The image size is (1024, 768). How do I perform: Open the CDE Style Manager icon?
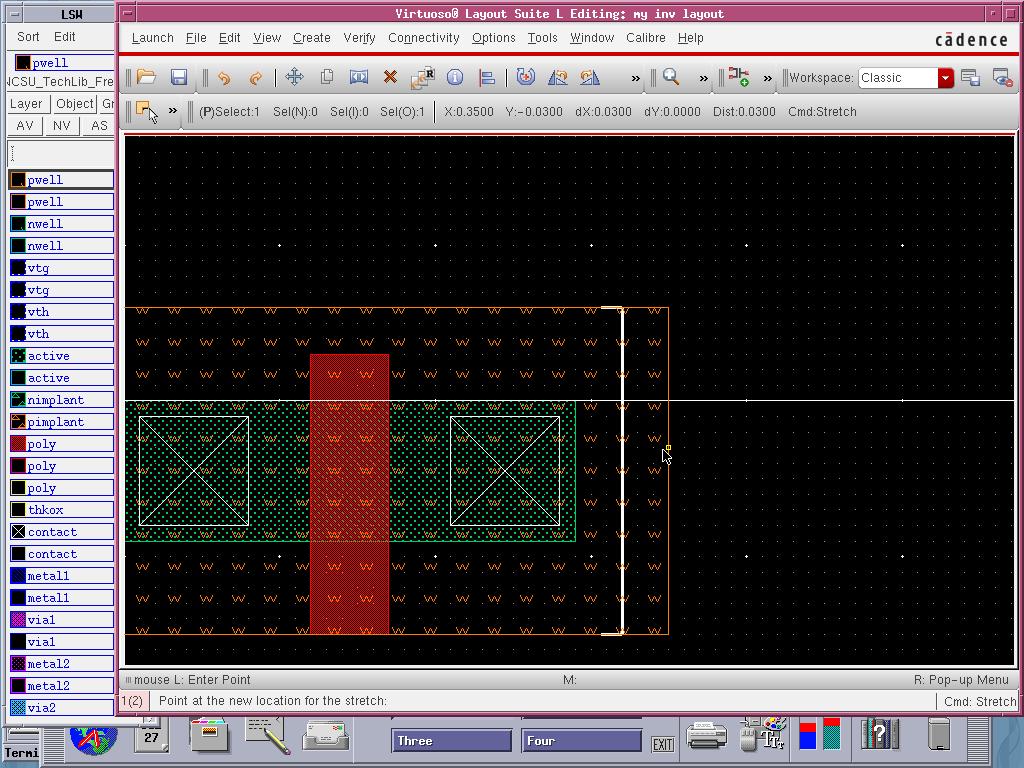[763, 734]
